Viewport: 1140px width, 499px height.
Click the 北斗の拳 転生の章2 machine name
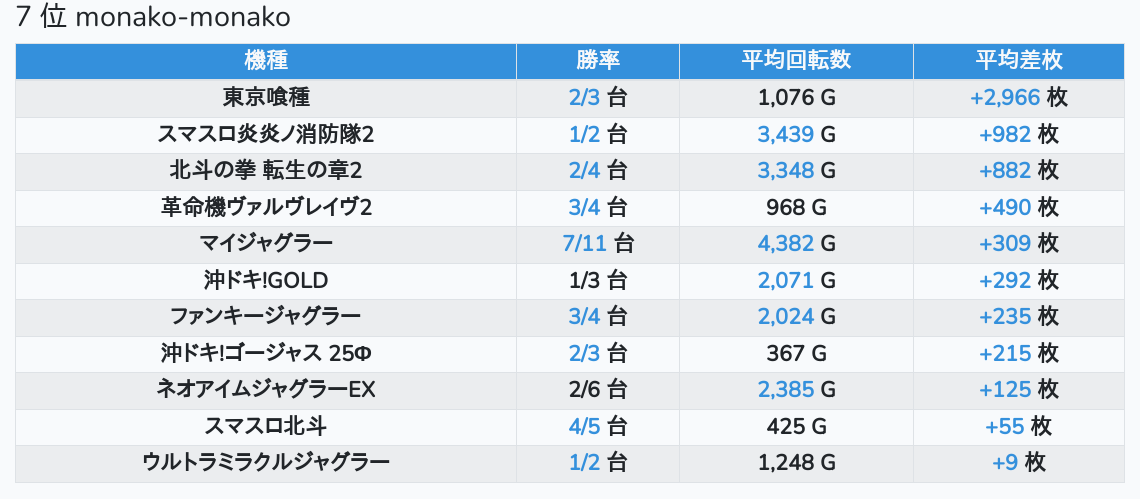(x=265, y=171)
